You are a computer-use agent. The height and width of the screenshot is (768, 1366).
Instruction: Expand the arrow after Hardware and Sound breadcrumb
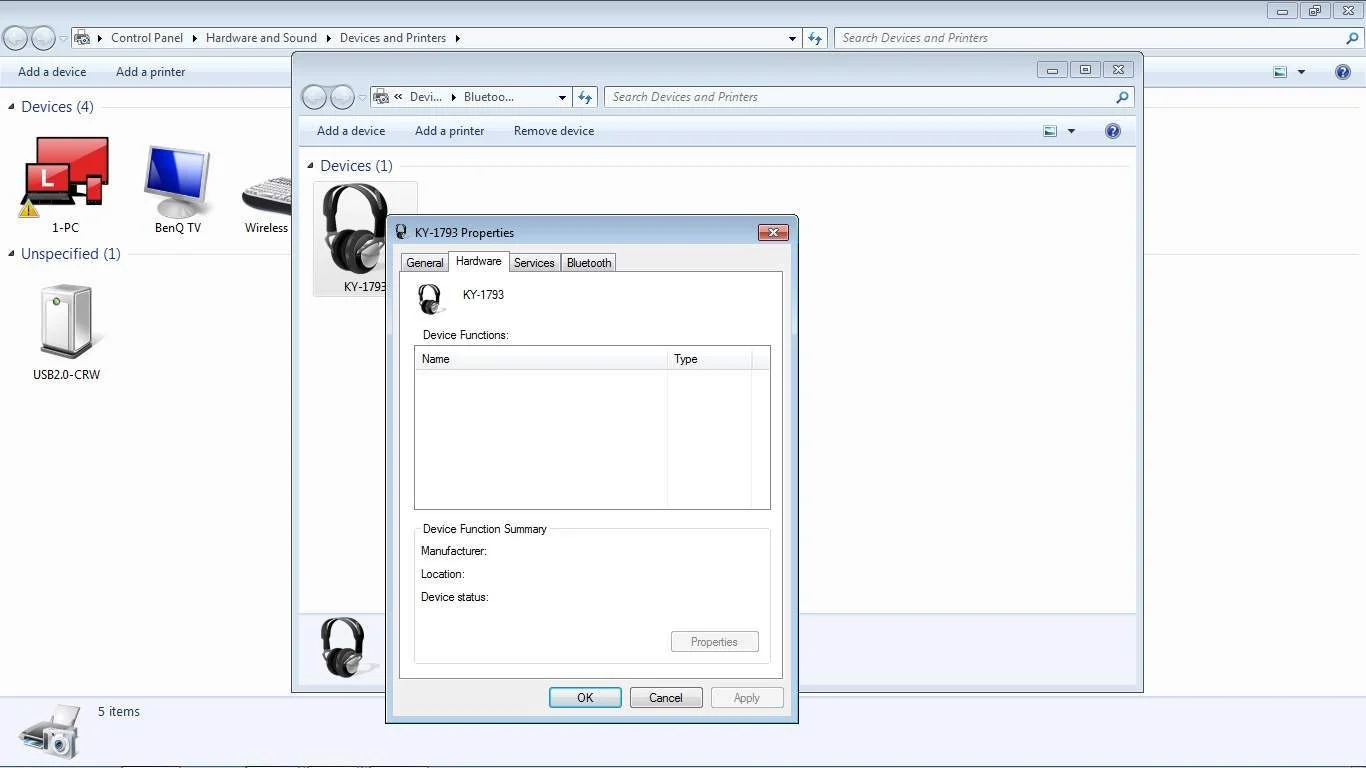pos(328,38)
